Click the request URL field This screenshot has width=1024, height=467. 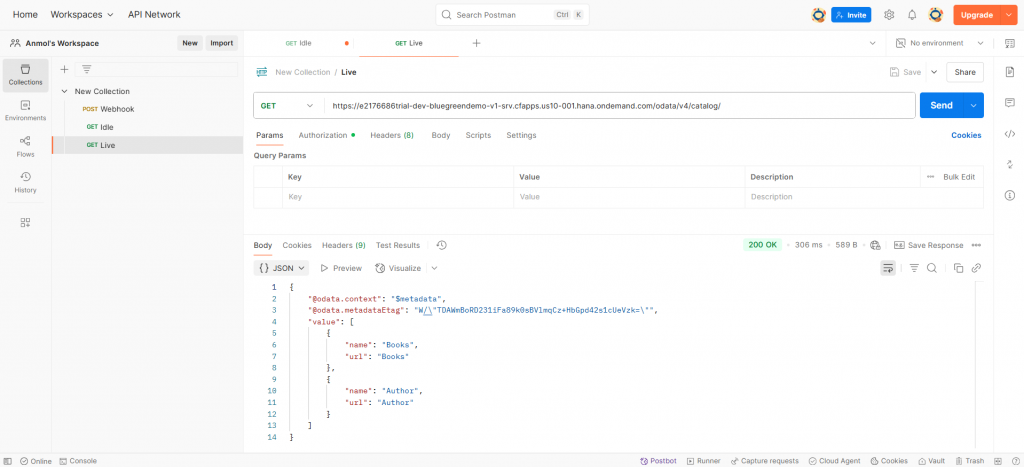619,105
